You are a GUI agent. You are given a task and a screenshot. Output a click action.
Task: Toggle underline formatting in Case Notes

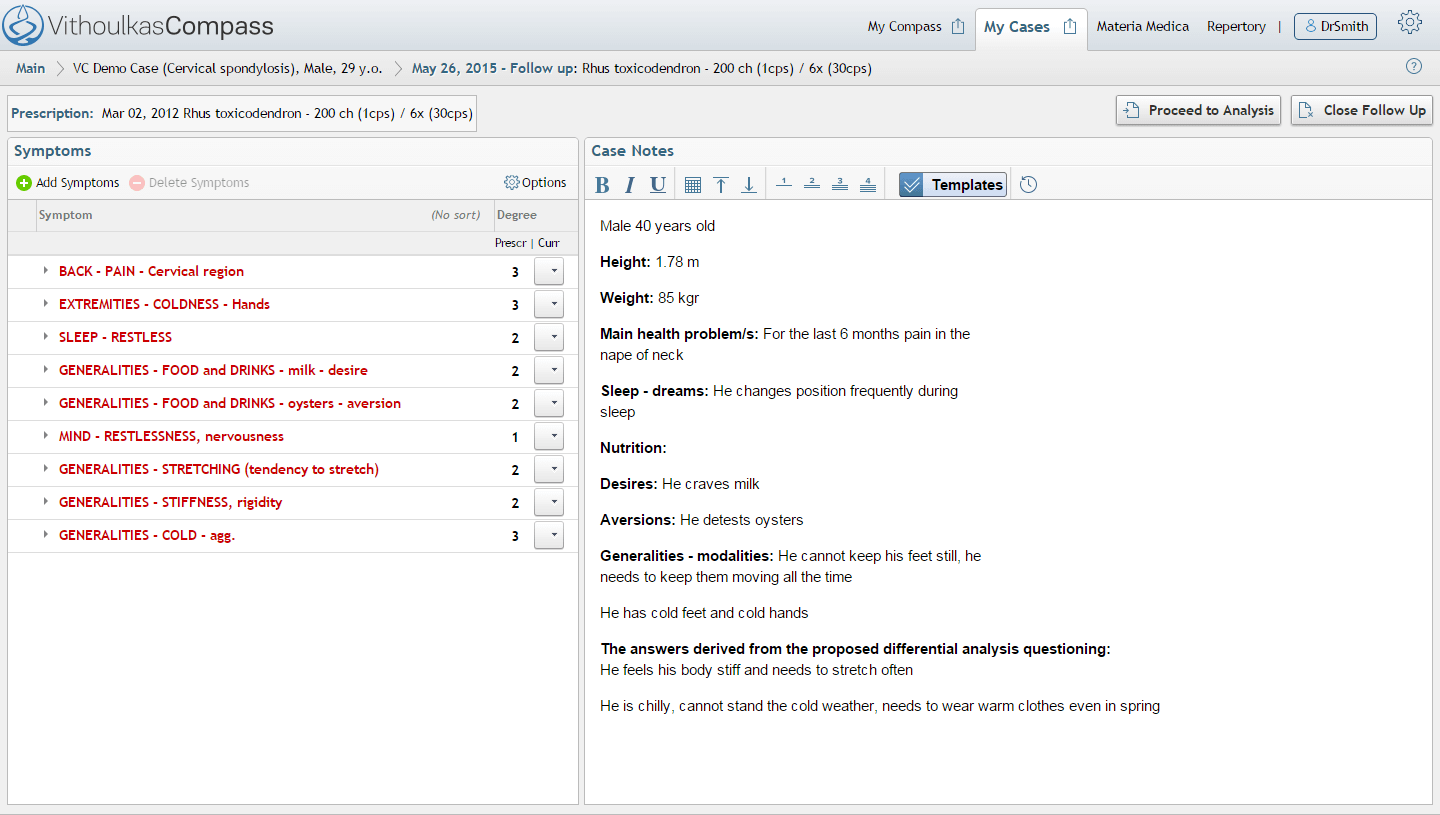point(657,185)
